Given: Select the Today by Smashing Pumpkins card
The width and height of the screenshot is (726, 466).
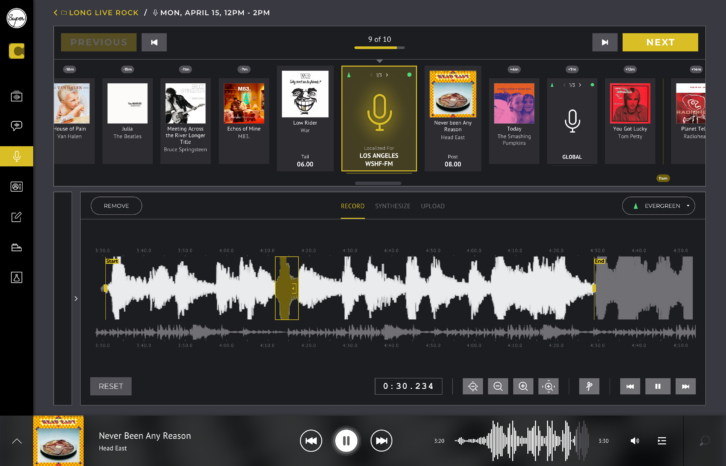Looking at the screenshot, I should [x=514, y=121].
